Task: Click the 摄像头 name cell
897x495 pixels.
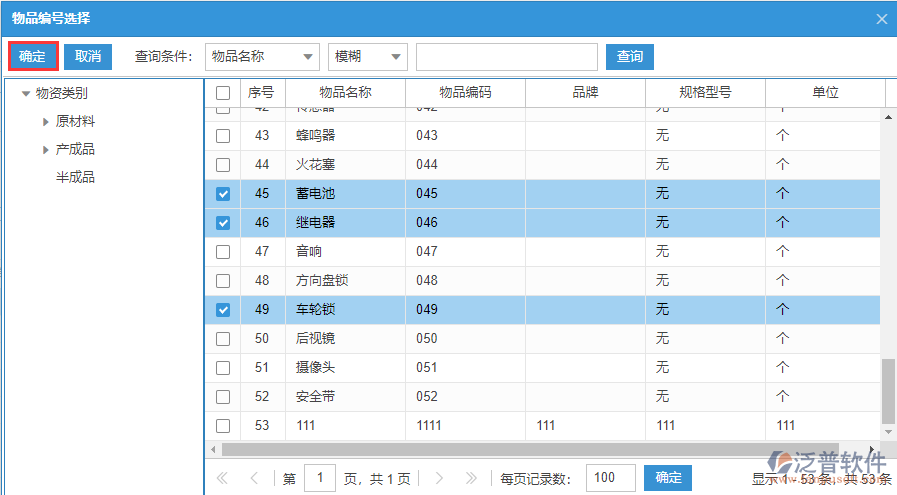Action: tap(346, 368)
